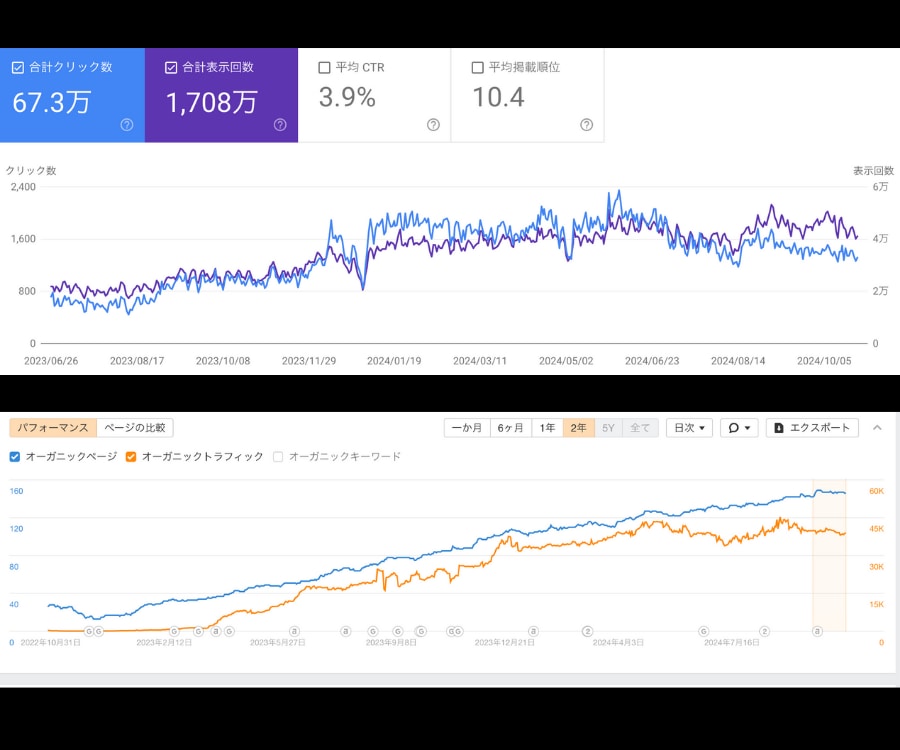Click the 2024/10/05 axis date label
900x750 pixels.
click(824, 361)
